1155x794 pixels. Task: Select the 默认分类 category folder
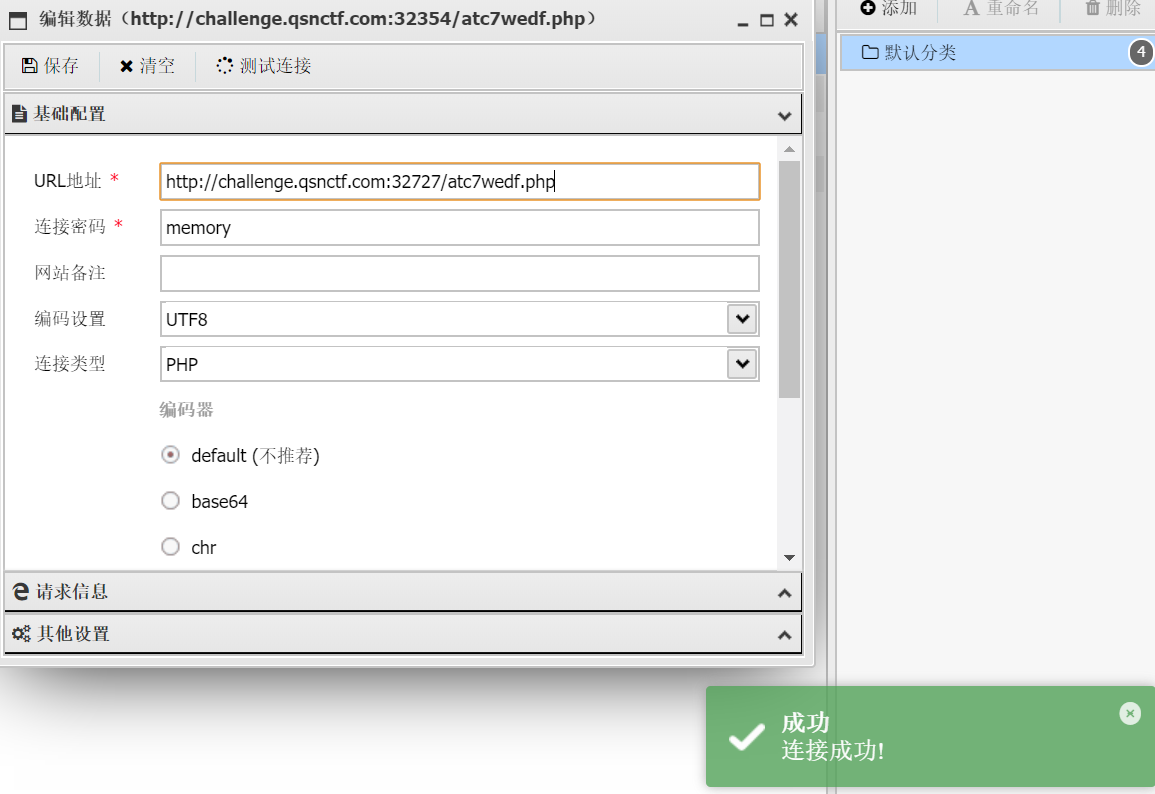coord(997,52)
